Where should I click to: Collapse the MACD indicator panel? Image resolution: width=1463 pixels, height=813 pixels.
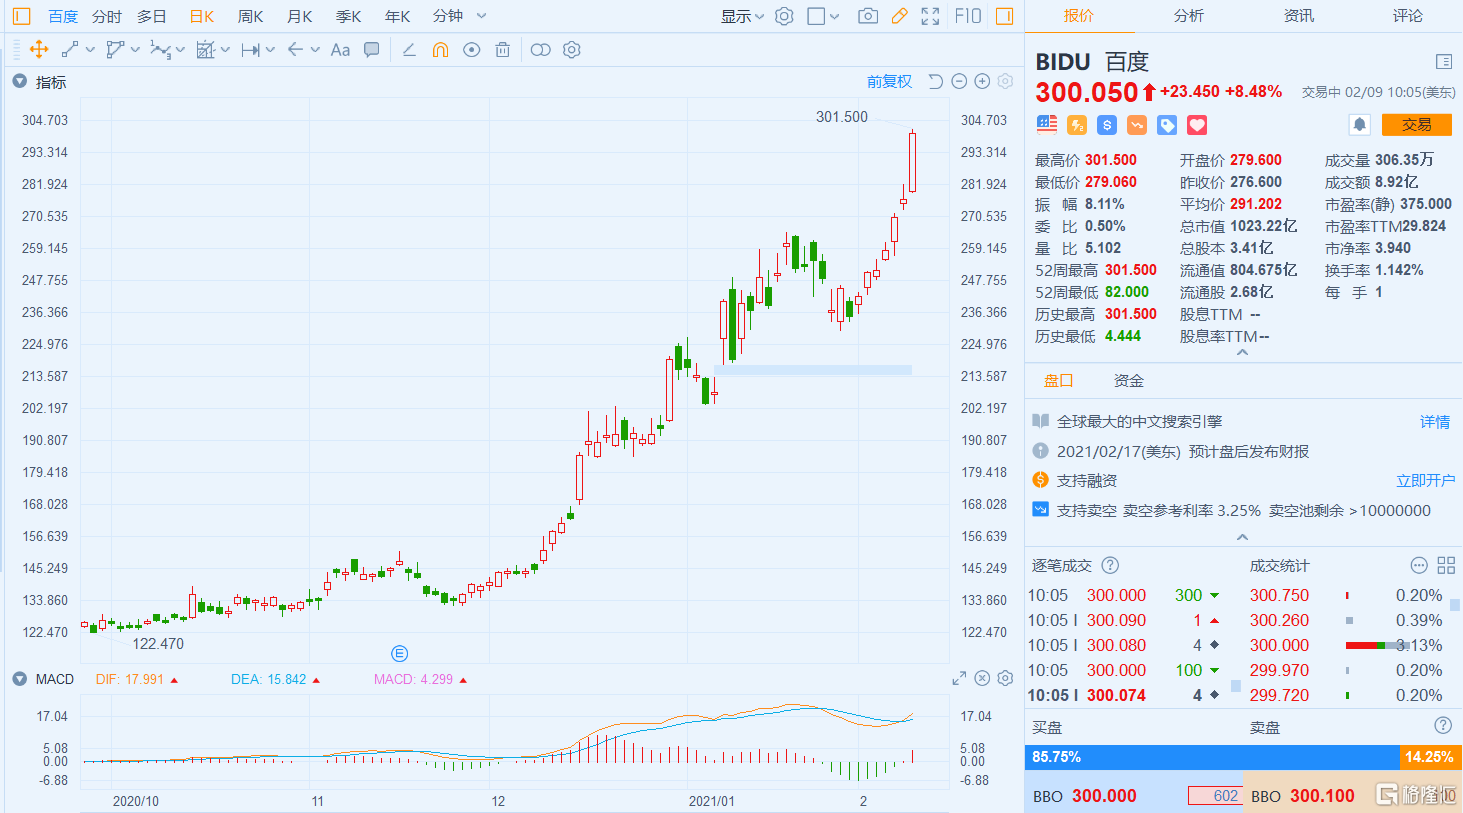point(19,678)
